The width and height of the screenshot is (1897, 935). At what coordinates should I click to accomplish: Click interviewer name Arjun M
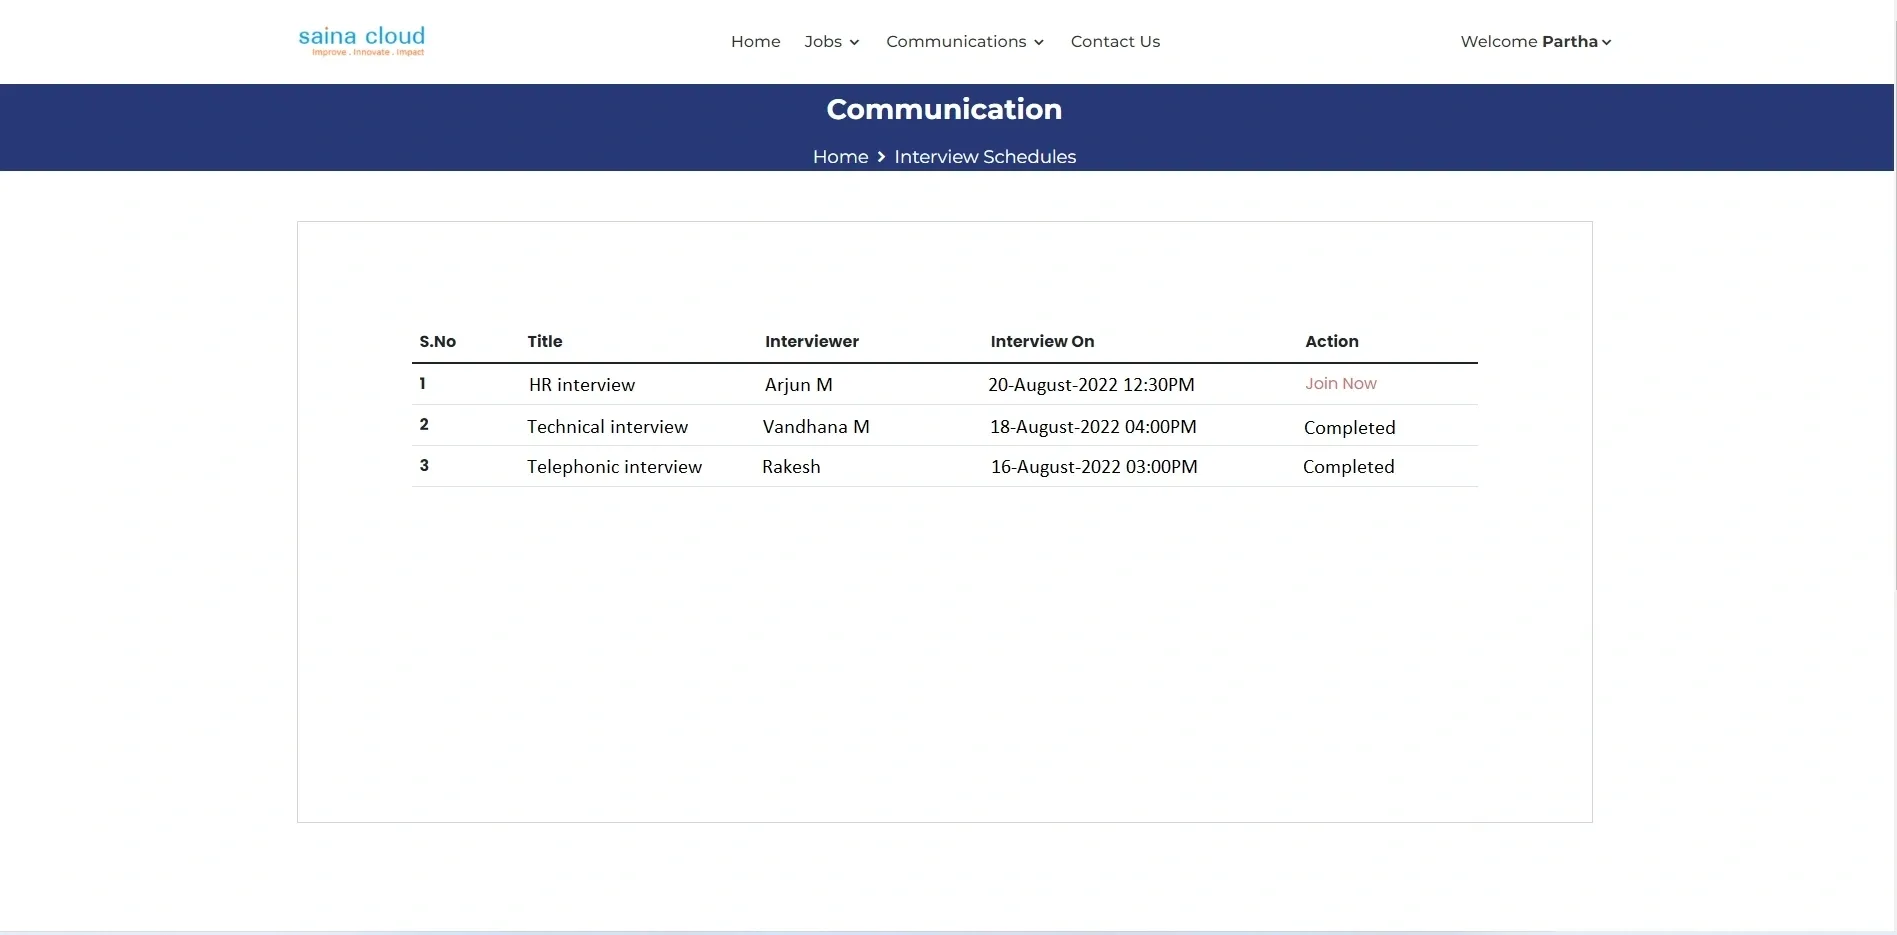tap(798, 385)
